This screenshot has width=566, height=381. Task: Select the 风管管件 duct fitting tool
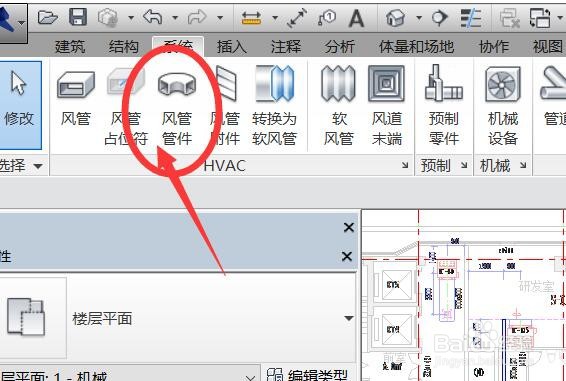(177, 107)
